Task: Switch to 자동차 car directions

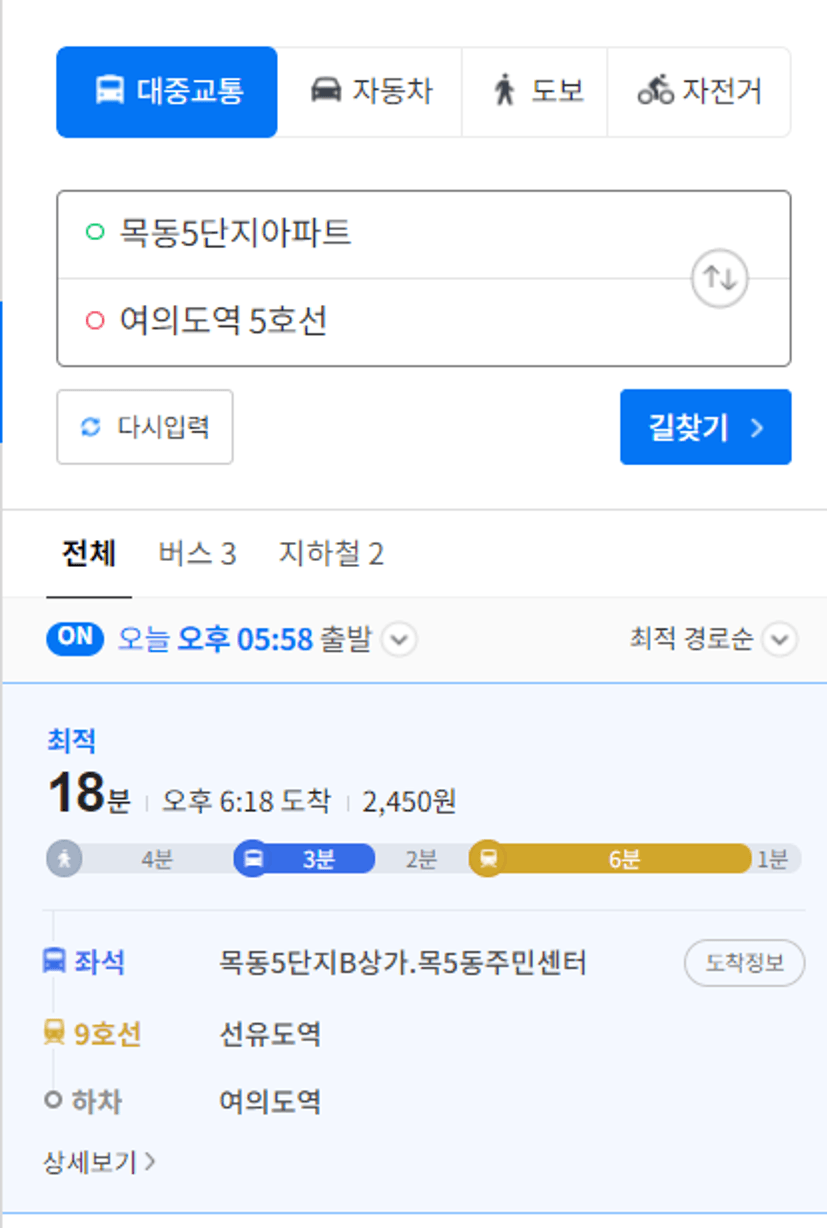Action: (x=370, y=92)
